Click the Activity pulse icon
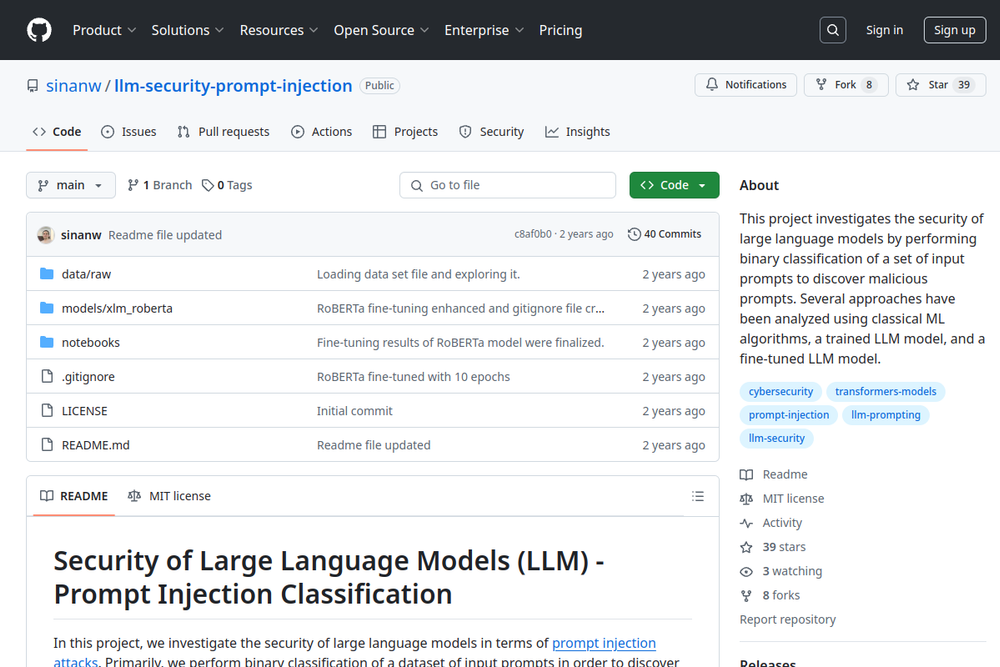The width and height of the screenshot is (1000, 667). [x=746, y=523]
